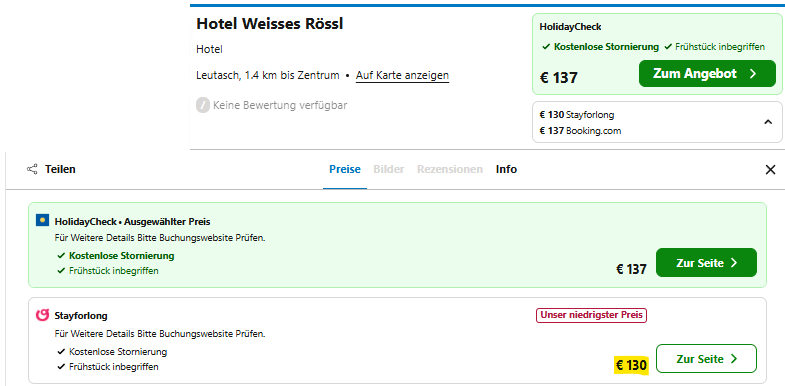Click the green Zum Angebot button

click(707, 74)
